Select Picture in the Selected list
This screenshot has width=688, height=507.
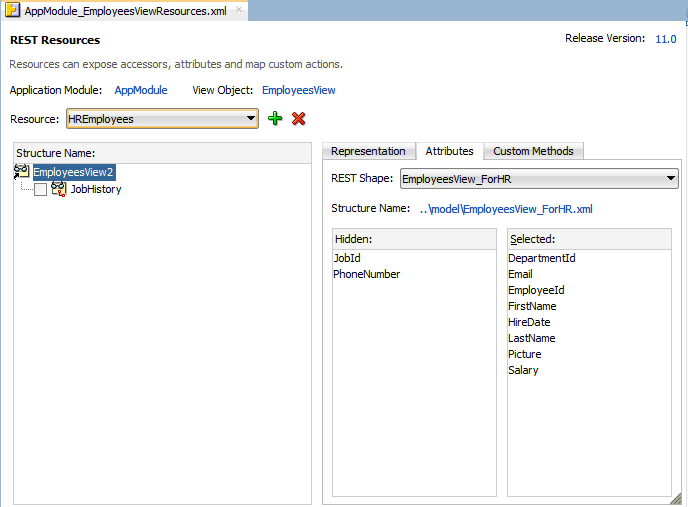(x=525, y=354)
